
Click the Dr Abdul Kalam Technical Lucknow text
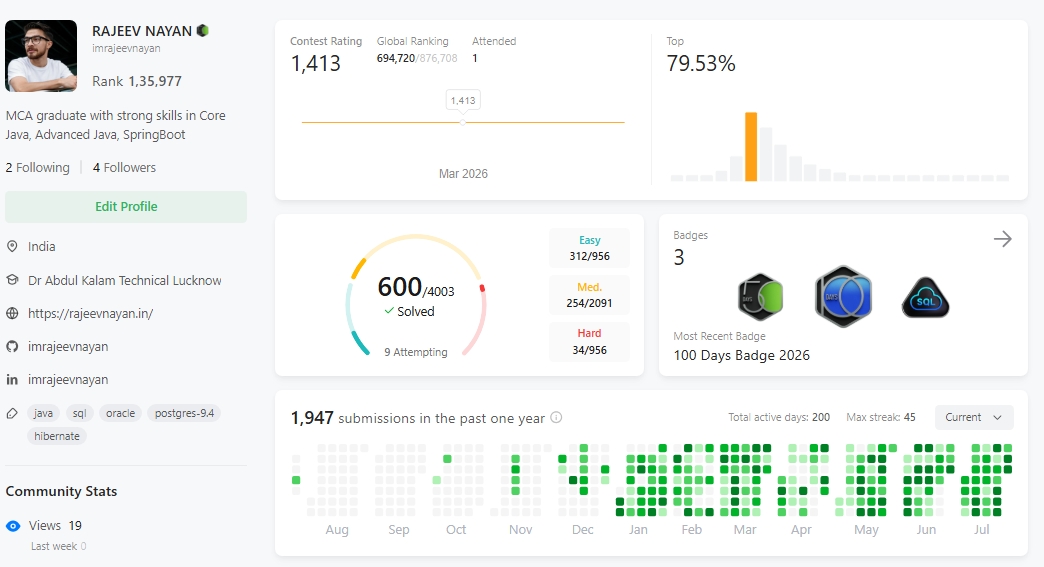[x=125, y=280]
